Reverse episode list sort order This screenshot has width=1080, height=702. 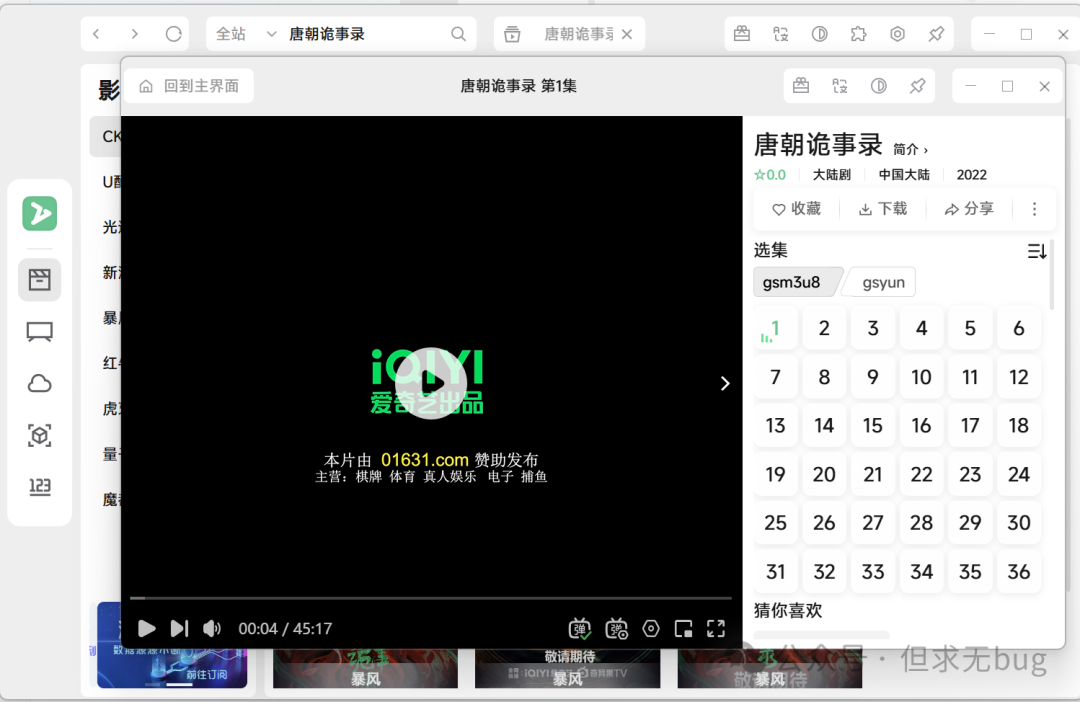[1037, 251]
